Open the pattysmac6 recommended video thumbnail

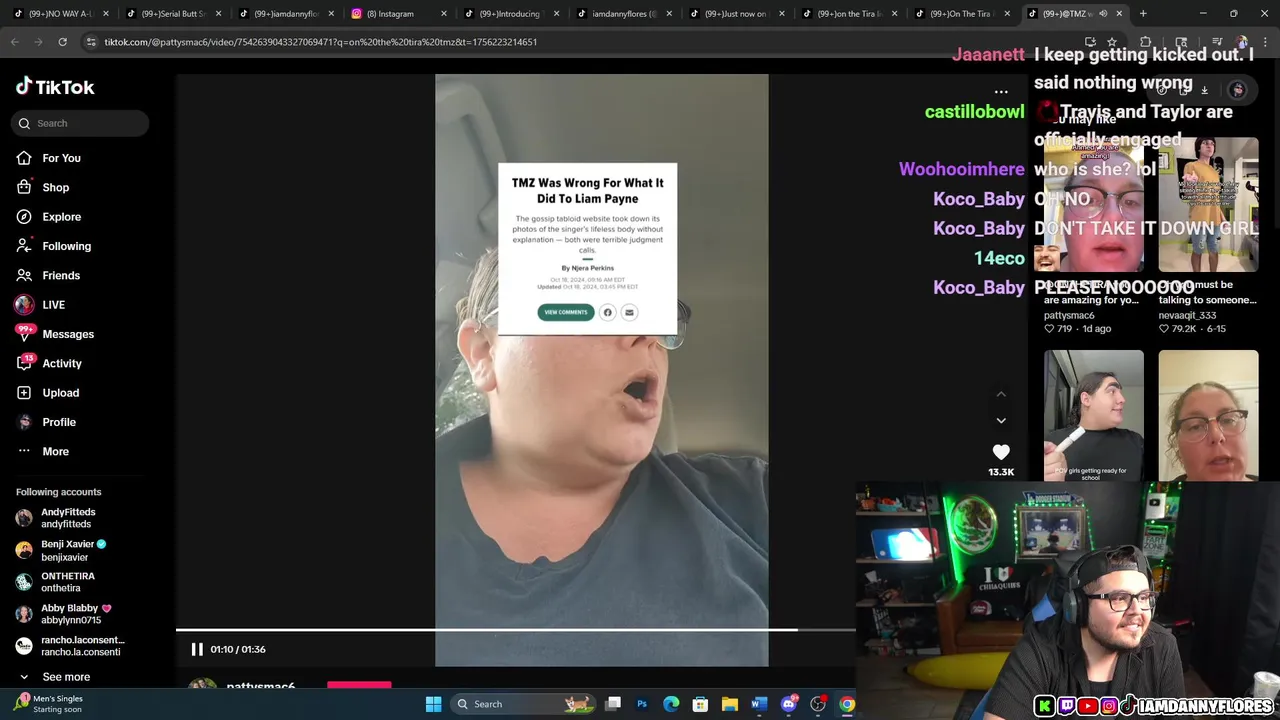pyautogui.click(x=1094, y=204)
